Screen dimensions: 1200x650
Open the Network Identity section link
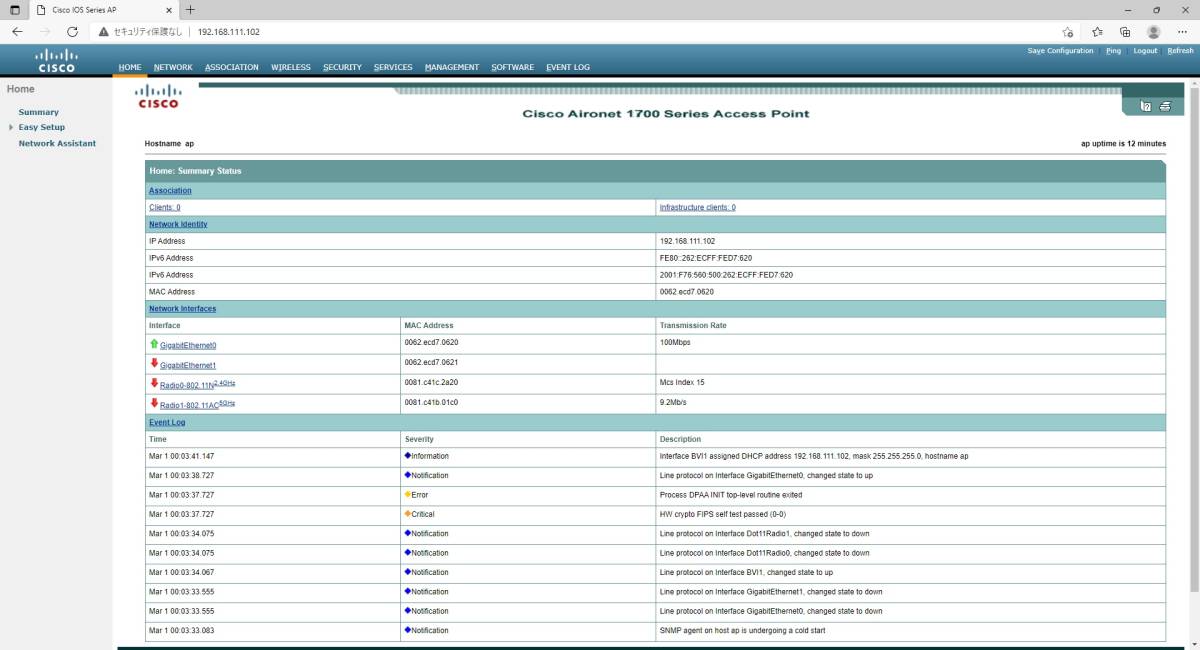click(x=178, y=224)
